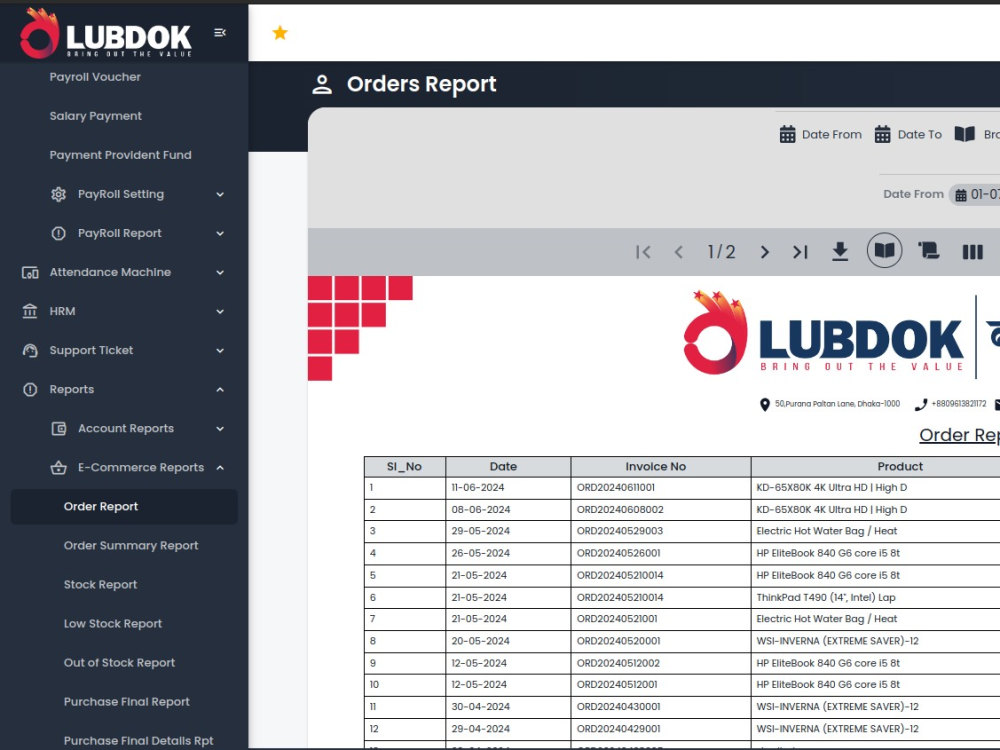Open Purchase Final Details Rpt
The width and height of the screenshot is (1000, 750).
pos(138,740)
